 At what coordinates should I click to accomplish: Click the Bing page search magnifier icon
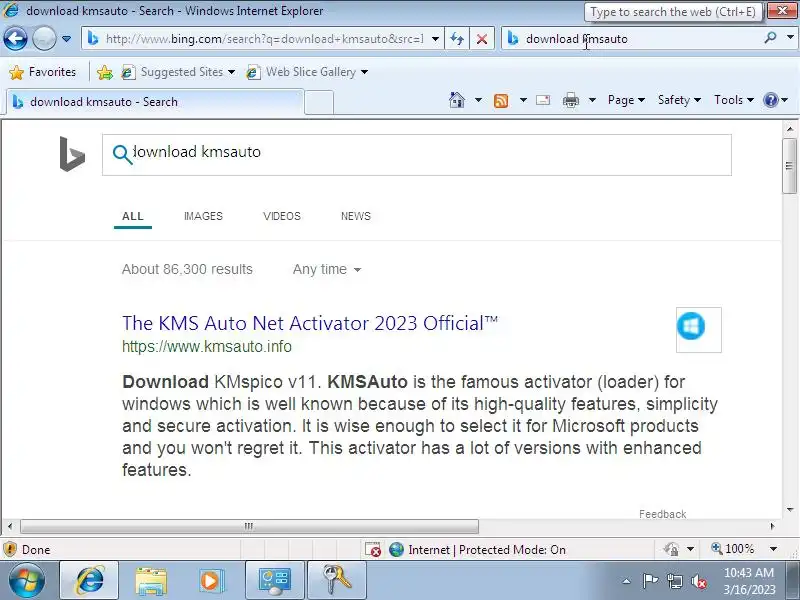122,154
